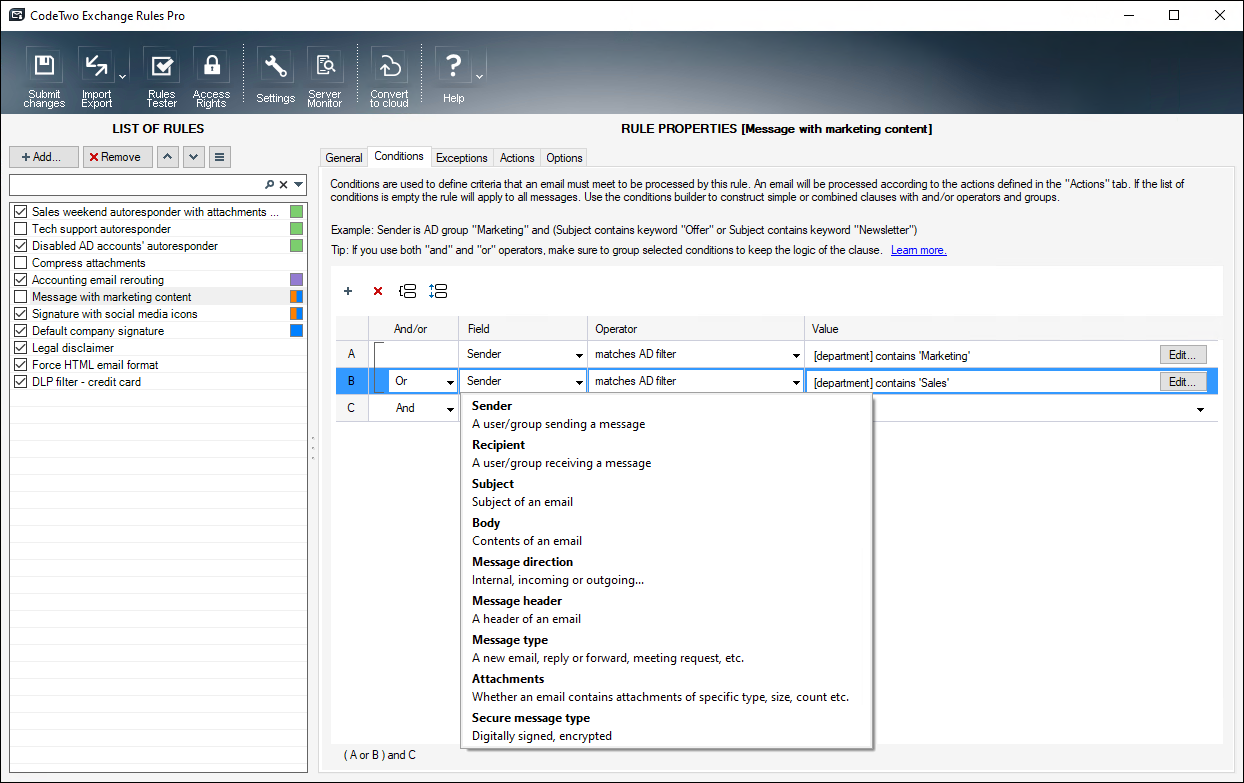This screenshot has width=1244, height=783.
Task: Open the rules search filter dropdown arrow
Action: tap(298, 185)
